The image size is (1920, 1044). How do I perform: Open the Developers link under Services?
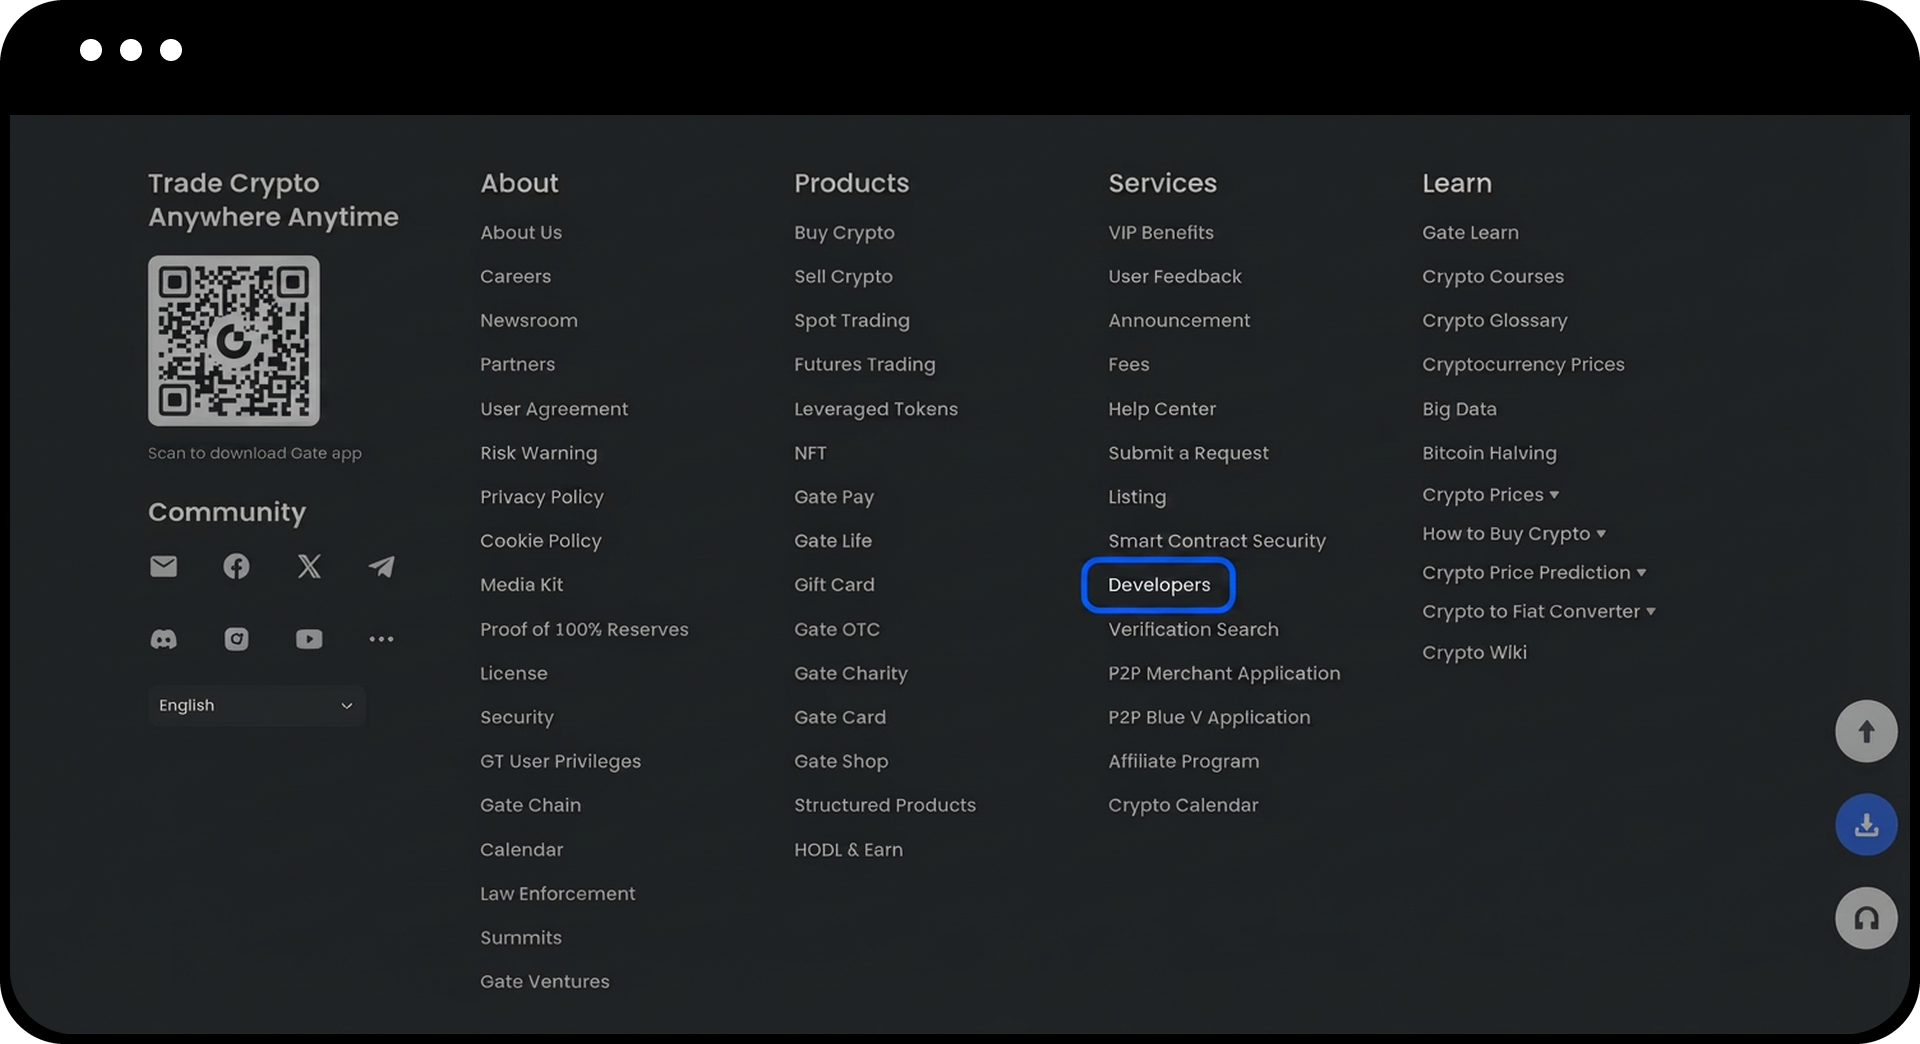[x=1159, y=585]
